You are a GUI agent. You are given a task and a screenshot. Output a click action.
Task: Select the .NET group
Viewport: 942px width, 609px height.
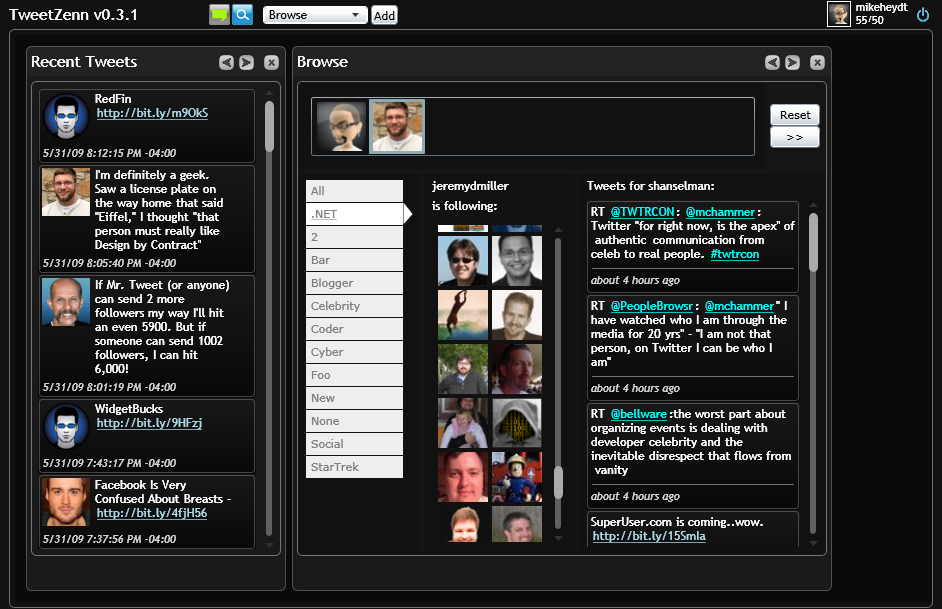click(x=354, y=214)
